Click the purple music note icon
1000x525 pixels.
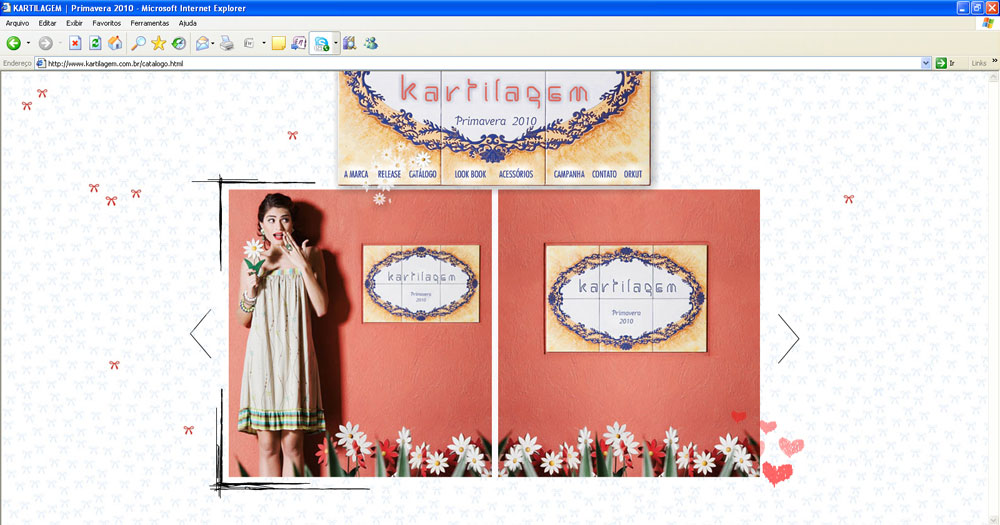[x=298, y=43]
